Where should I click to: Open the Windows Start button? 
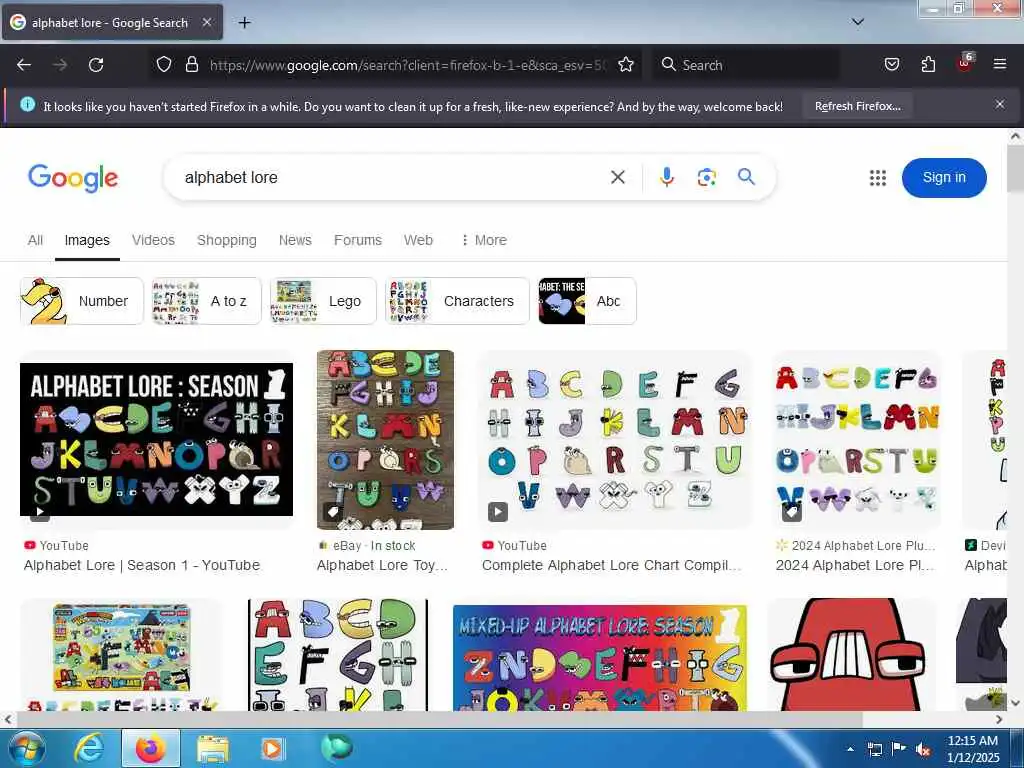[27, 748]
